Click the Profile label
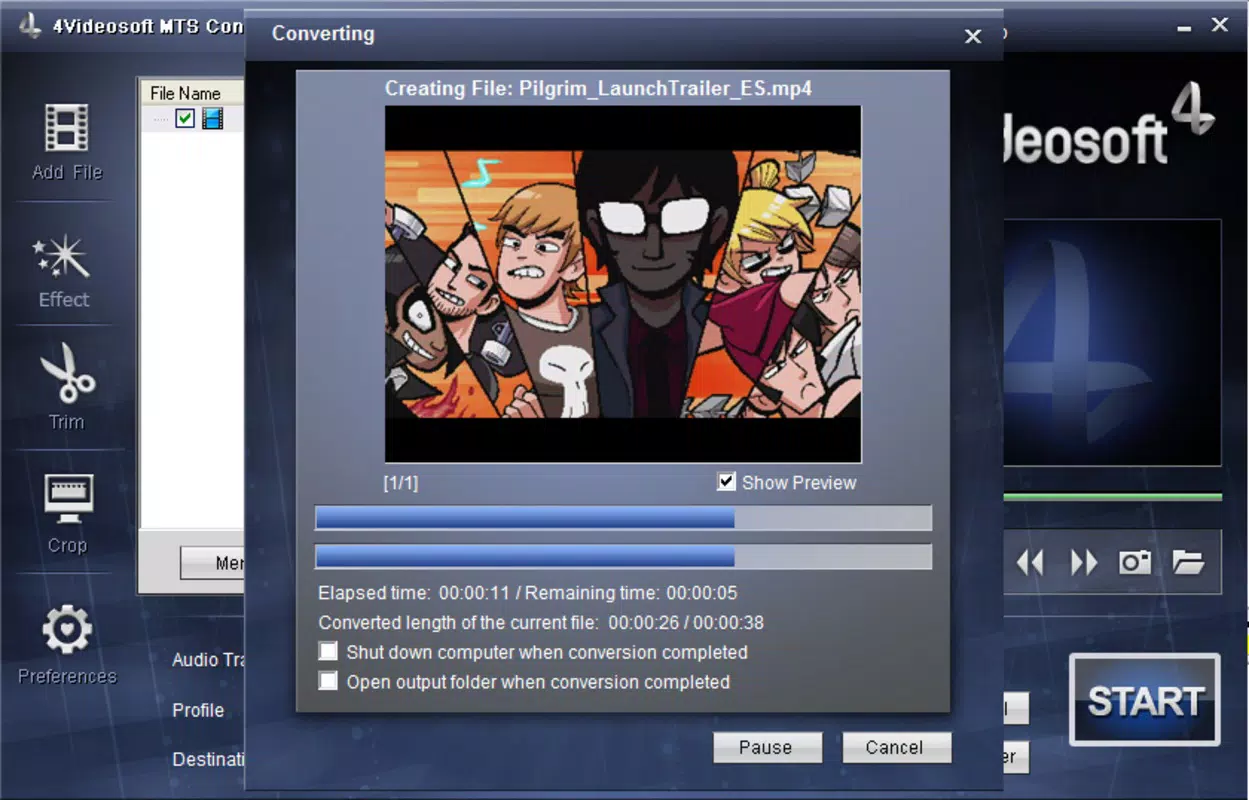The image size is (1249, 800). (198, 710)
